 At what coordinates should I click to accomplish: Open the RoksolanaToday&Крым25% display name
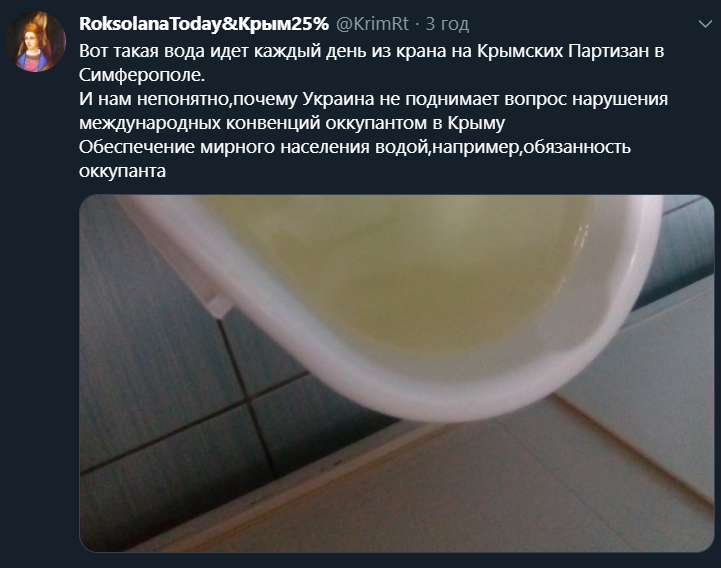coord(204,24)
